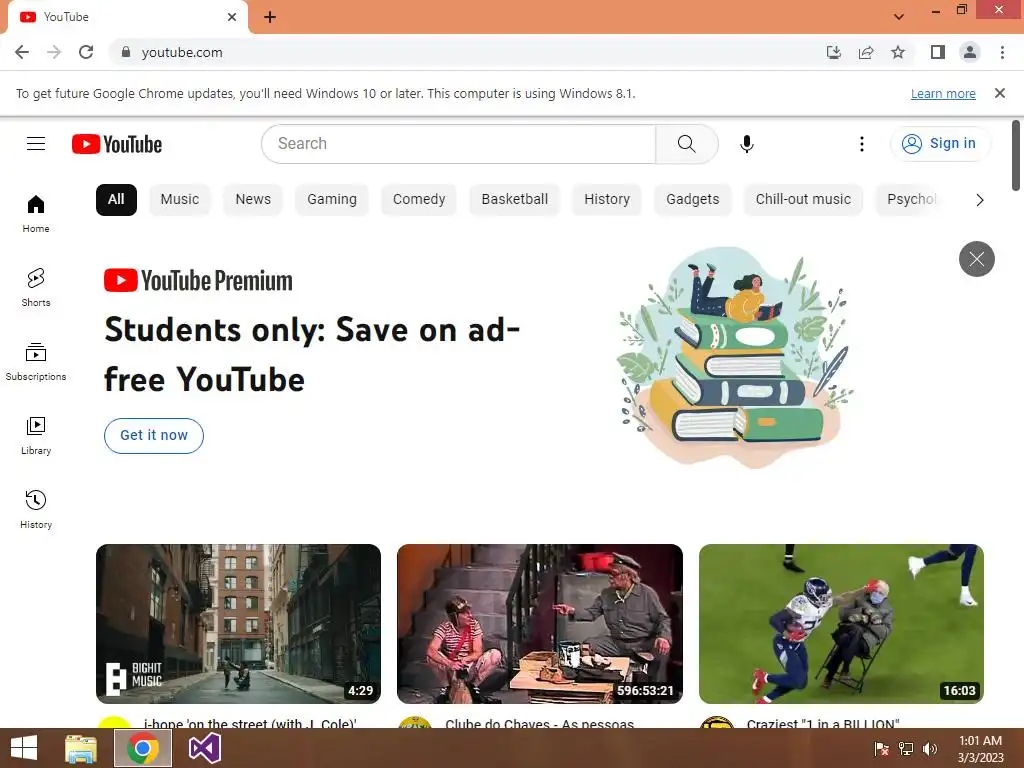Open File Explorer from taskbar
The image size is (1024, 768).
point(81,748)
